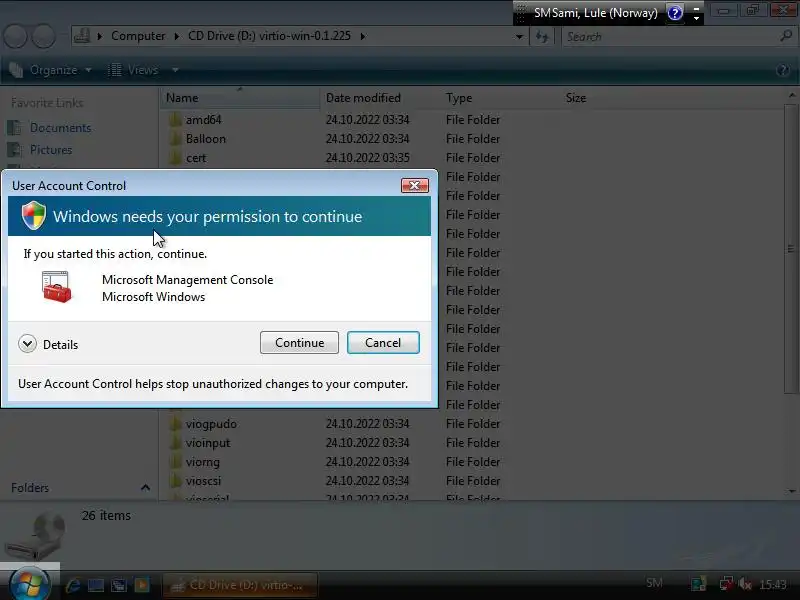
Task: Select the viogpudo folder icon
Action: point(175,423)
